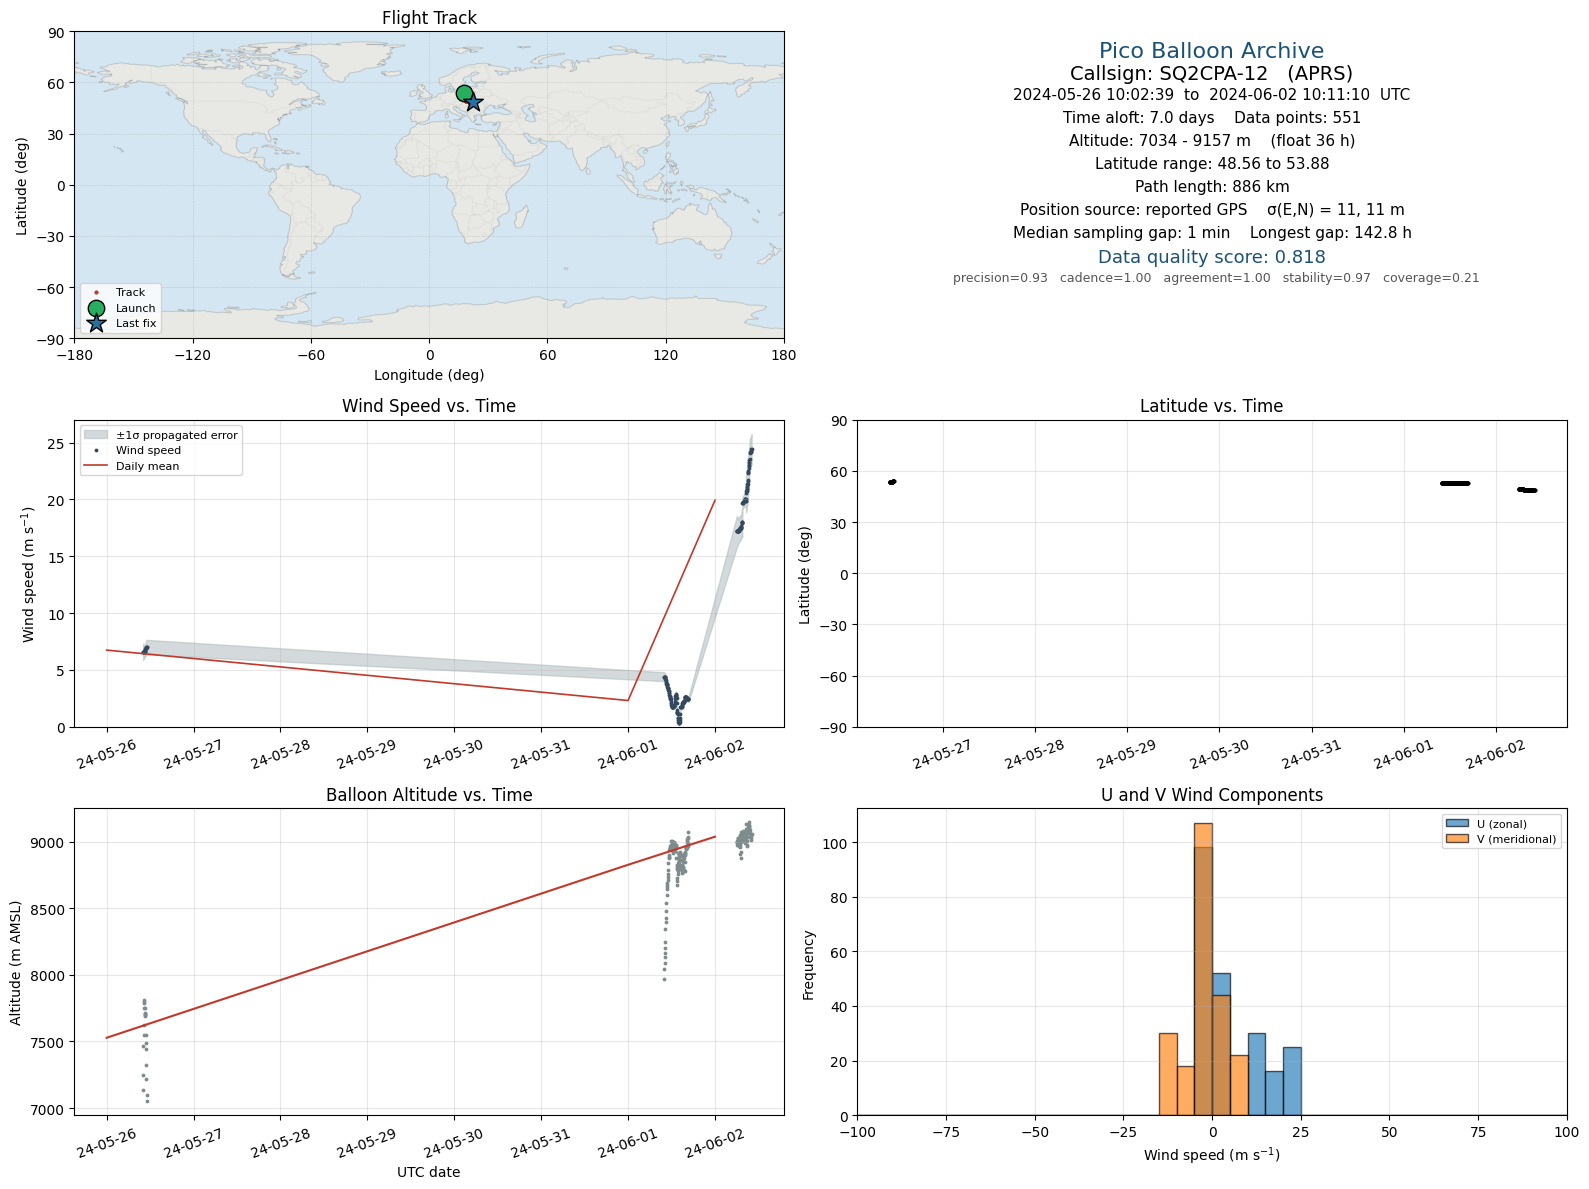Click "Path length: 886 km" text
The image size is (1589, 1189).
click(1211, 187)
